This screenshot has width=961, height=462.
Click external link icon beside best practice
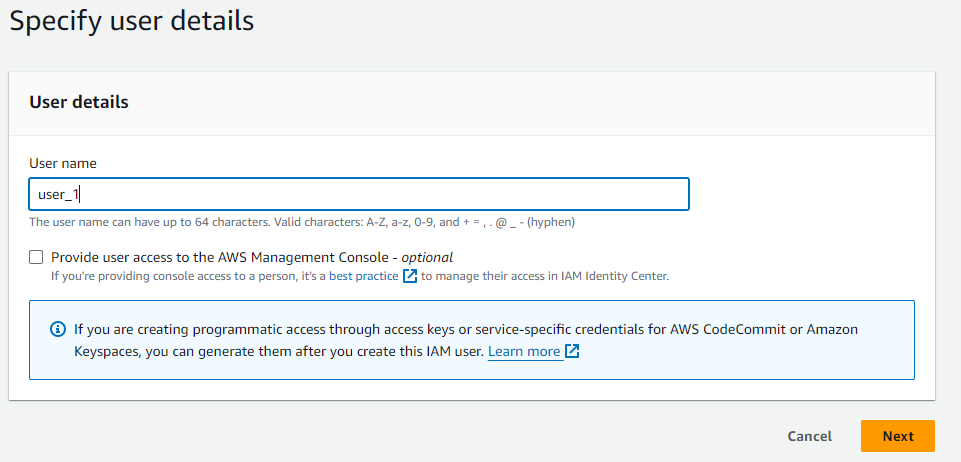pos(410,276)
